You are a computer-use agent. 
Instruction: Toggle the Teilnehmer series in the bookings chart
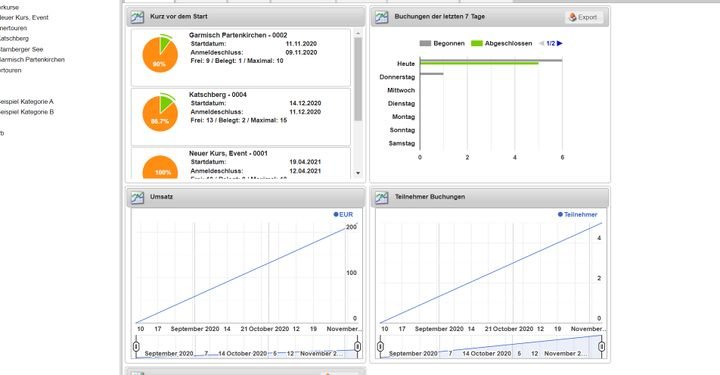(577, 214)
